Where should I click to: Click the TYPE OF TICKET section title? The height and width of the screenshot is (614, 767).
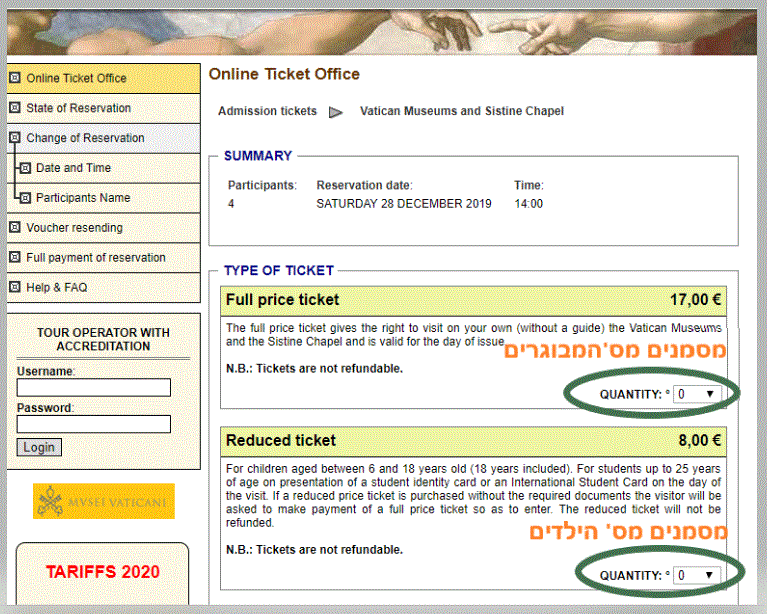279,270
